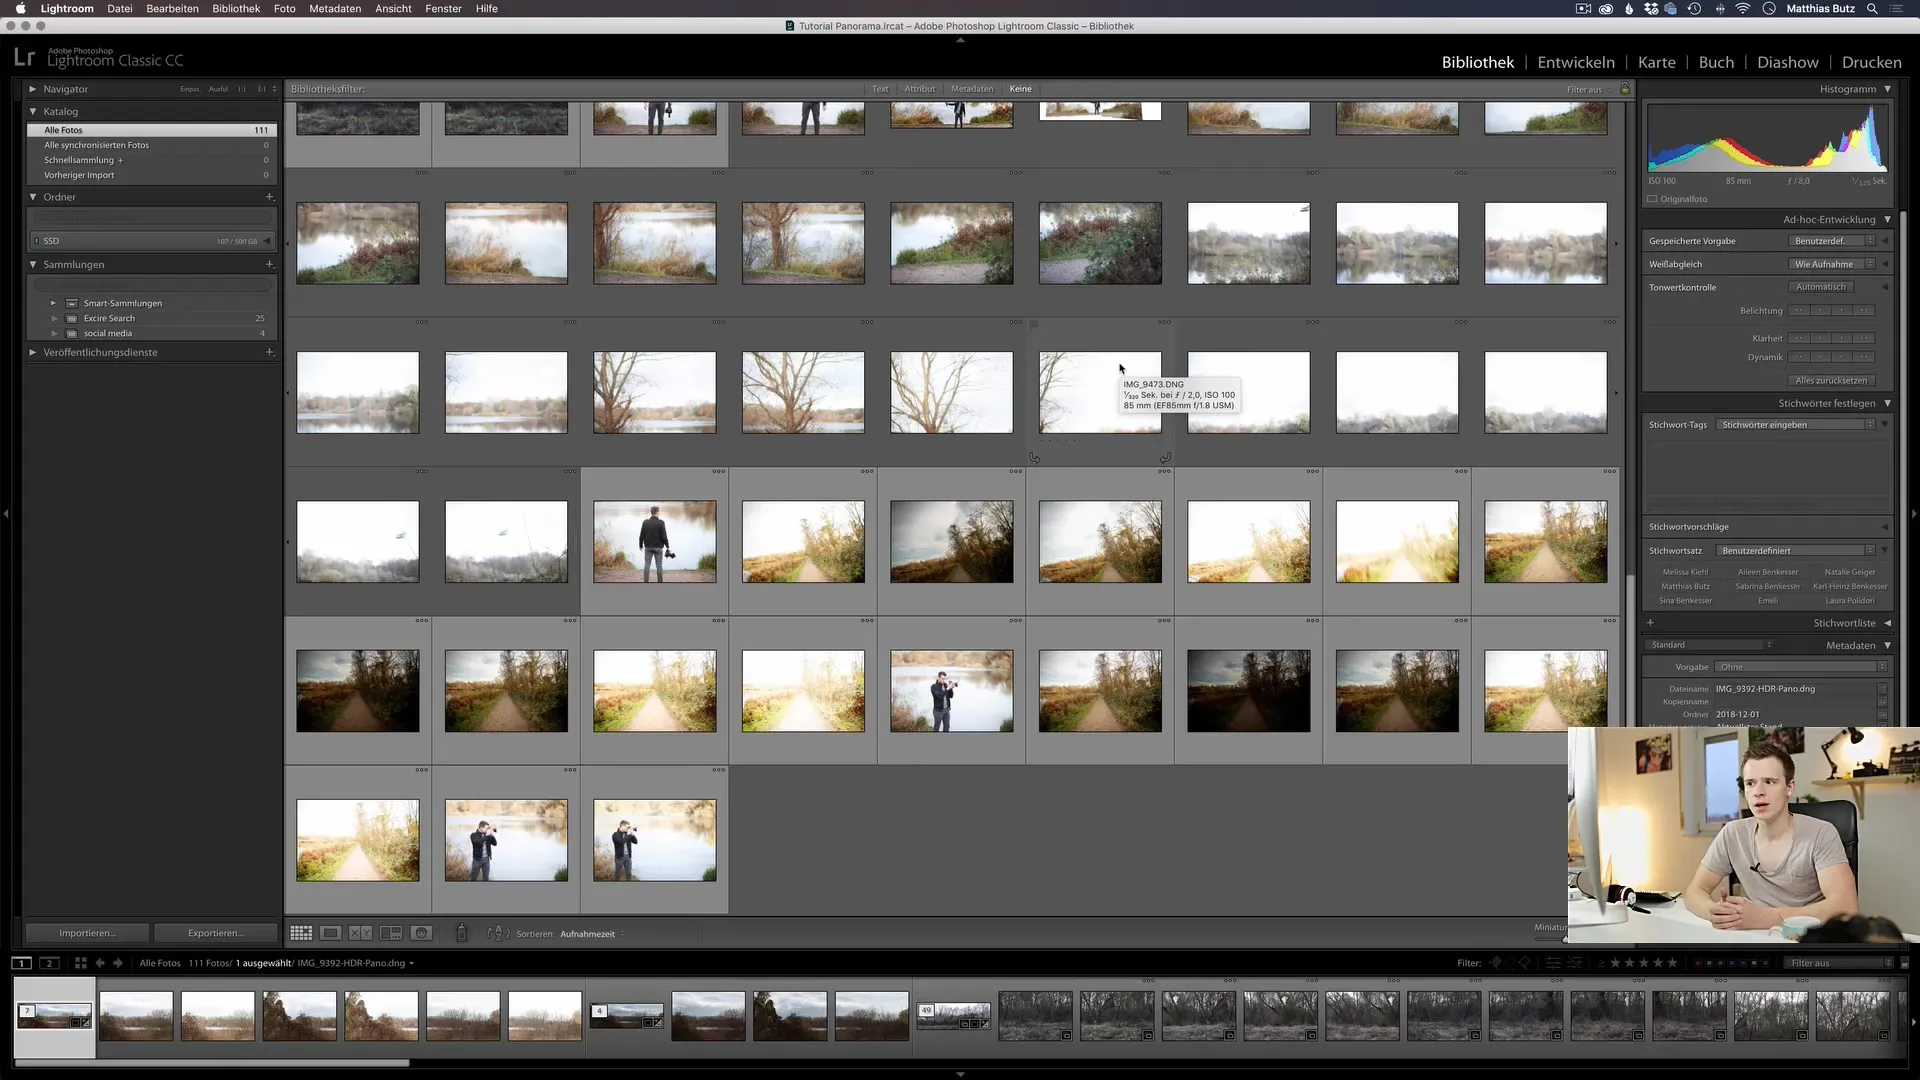Expand Smart-Sammlungen collection set

[x=54, y=303]
